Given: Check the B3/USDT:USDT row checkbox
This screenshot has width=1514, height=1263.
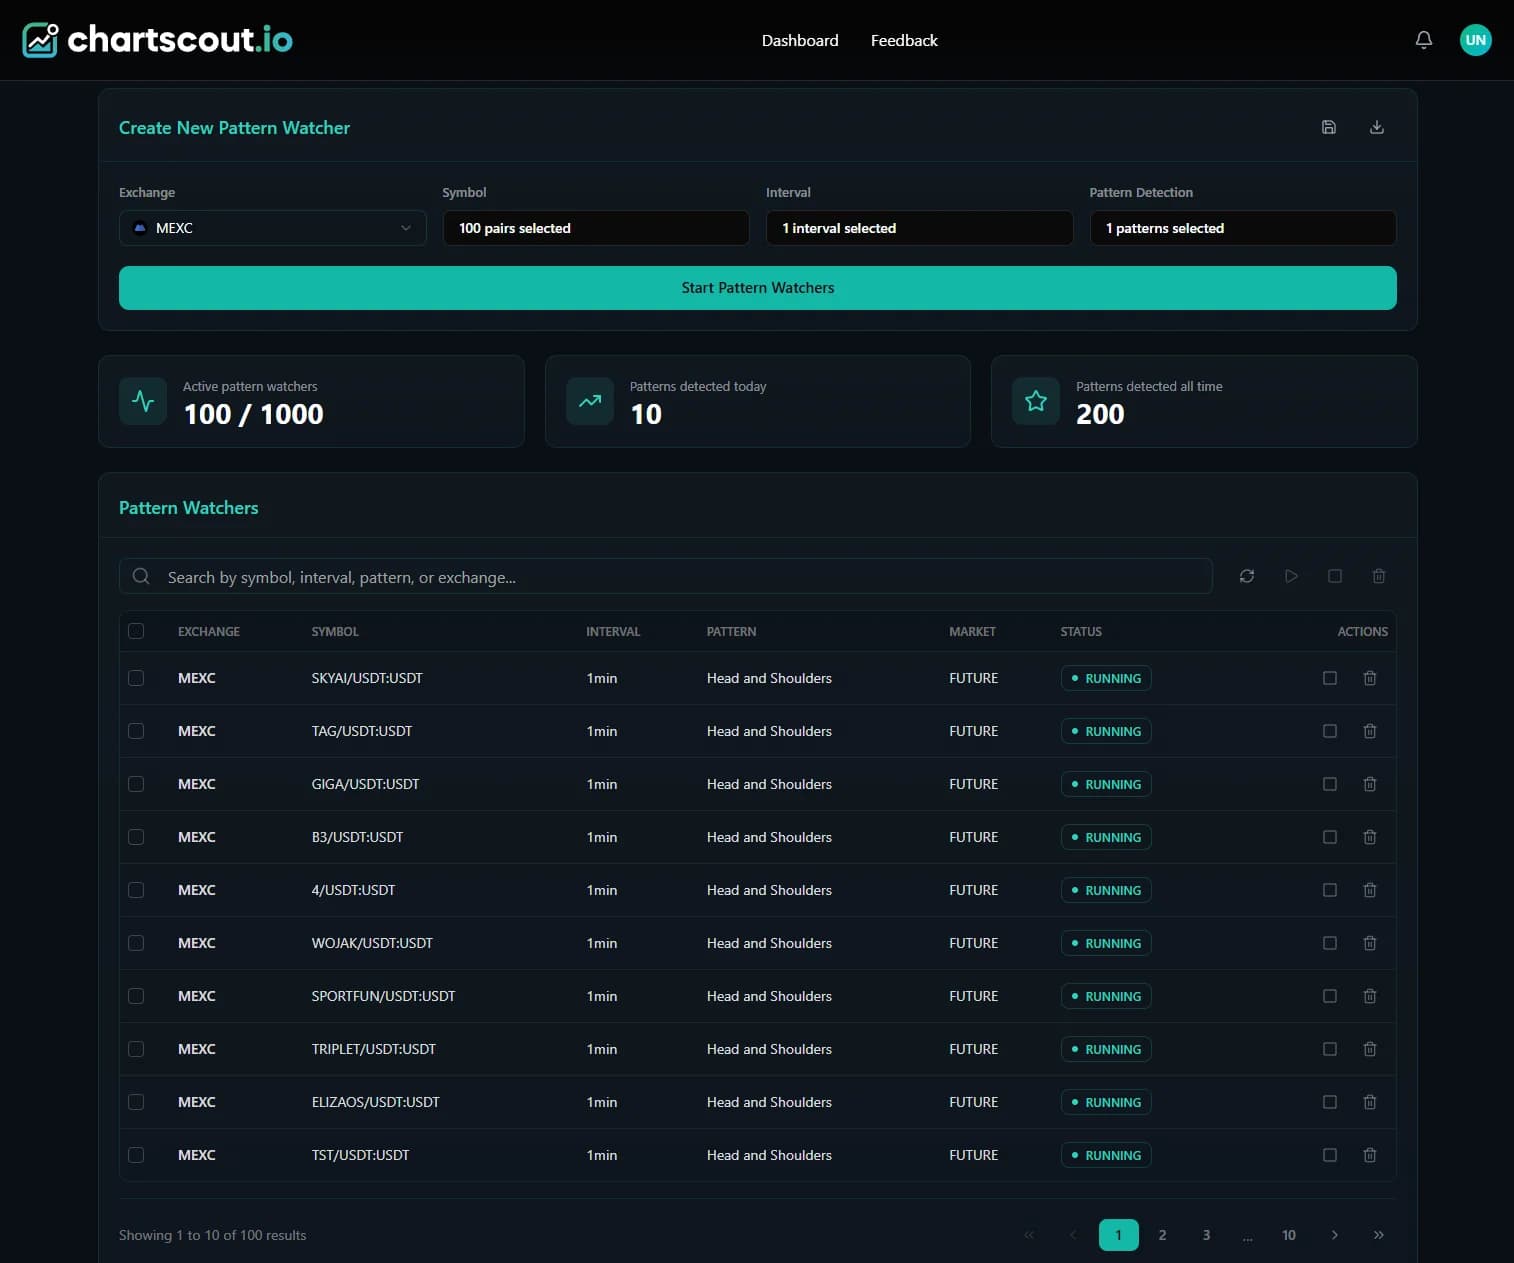Looking at the screenshot, I should pyautogui.click(x=136, y=837).
